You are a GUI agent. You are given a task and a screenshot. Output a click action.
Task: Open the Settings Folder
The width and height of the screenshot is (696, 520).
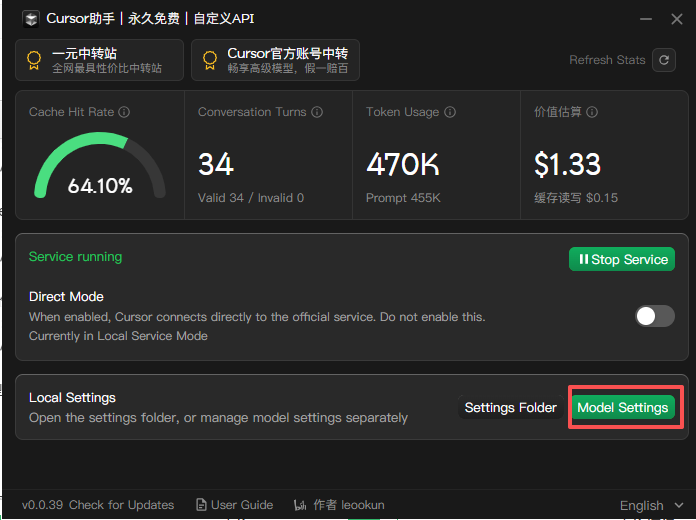510,407
